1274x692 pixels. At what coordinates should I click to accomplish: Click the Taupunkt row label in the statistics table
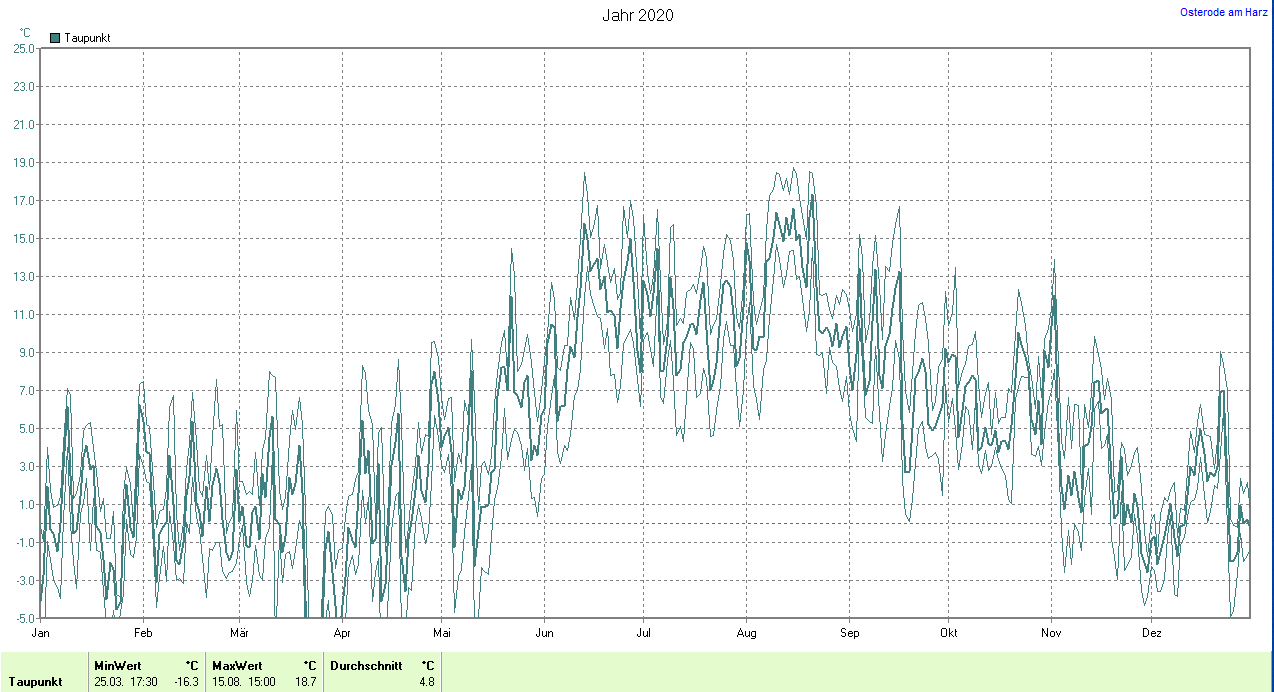(36, 682)
